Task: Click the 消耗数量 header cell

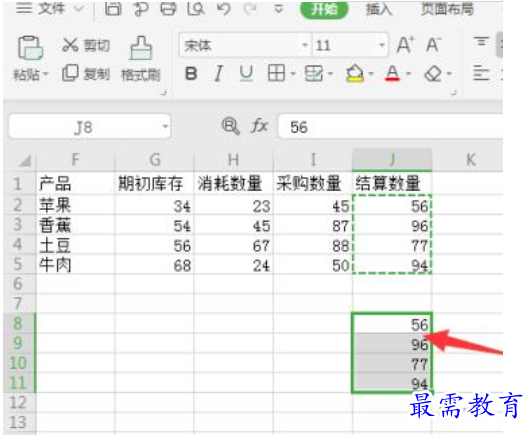Action: (233, 183)
